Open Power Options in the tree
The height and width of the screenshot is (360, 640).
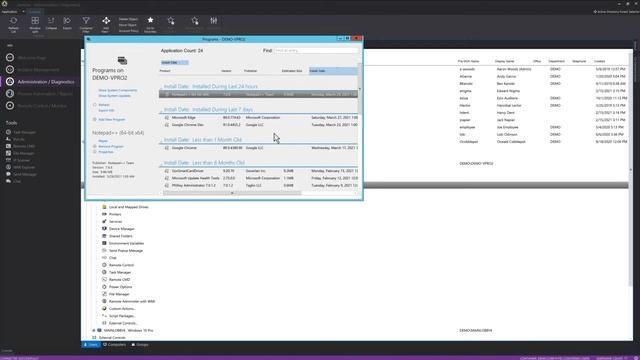tap(117, 287)
